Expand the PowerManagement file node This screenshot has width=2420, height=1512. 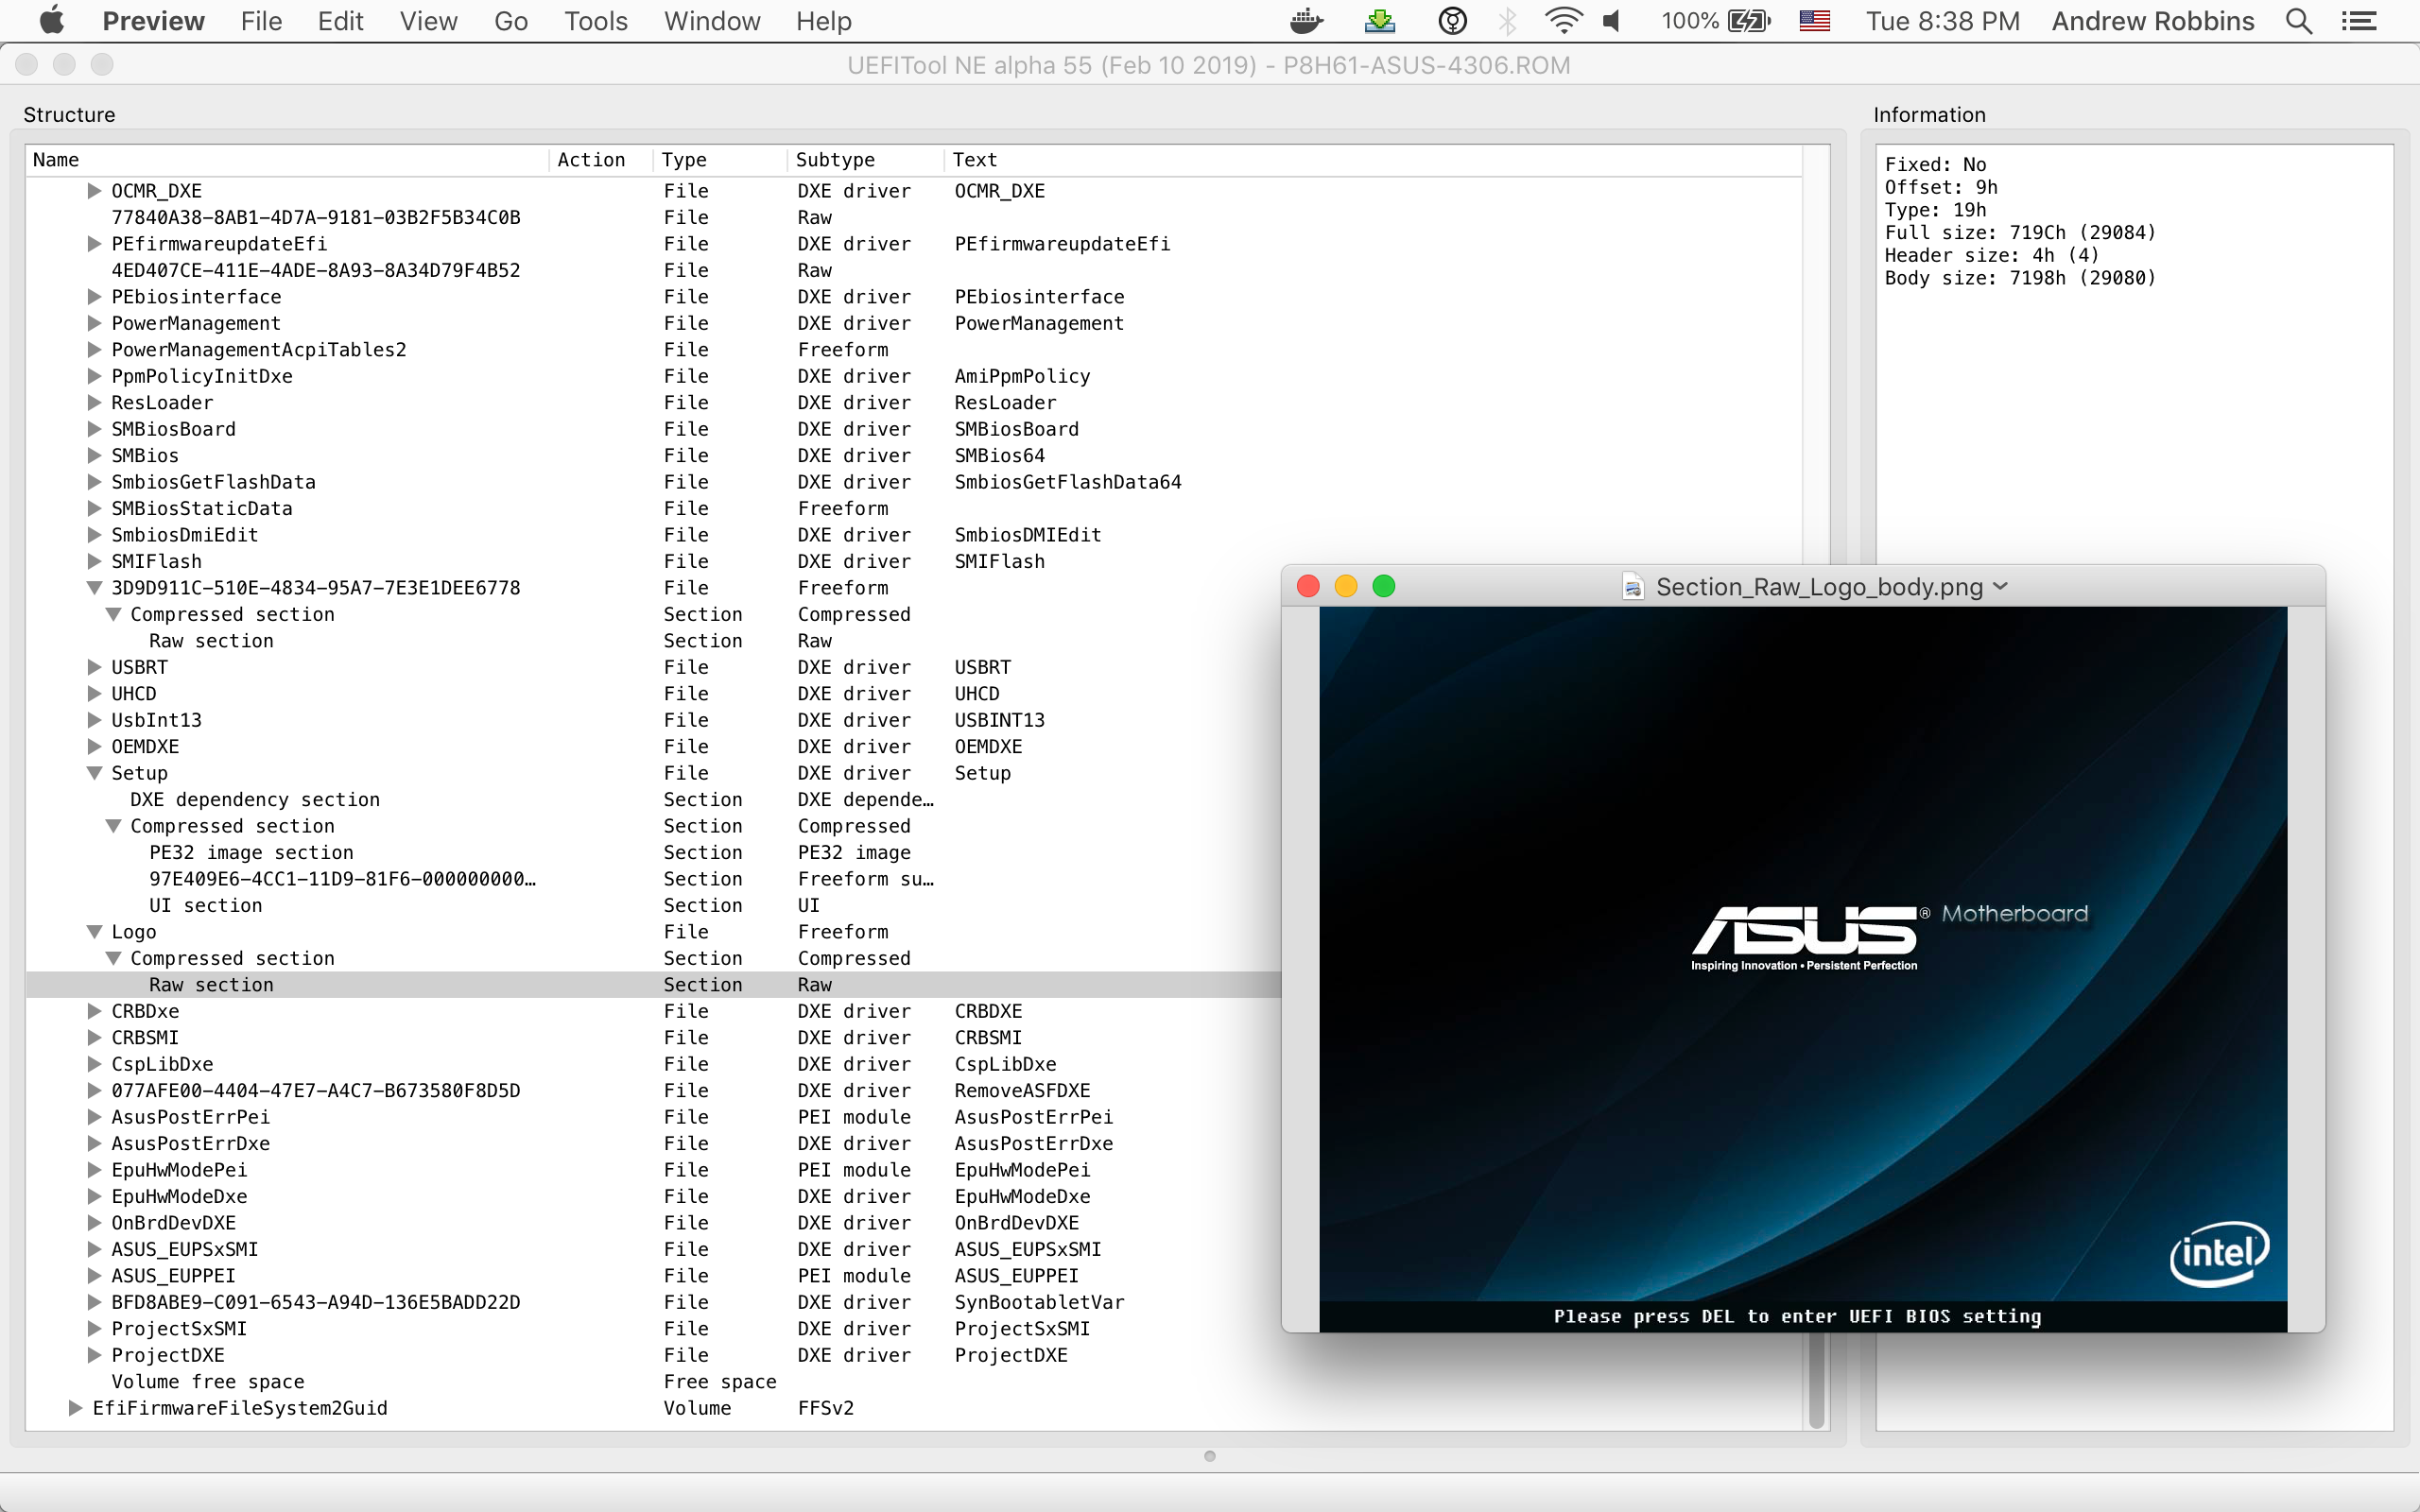click(x=94, y=323)
